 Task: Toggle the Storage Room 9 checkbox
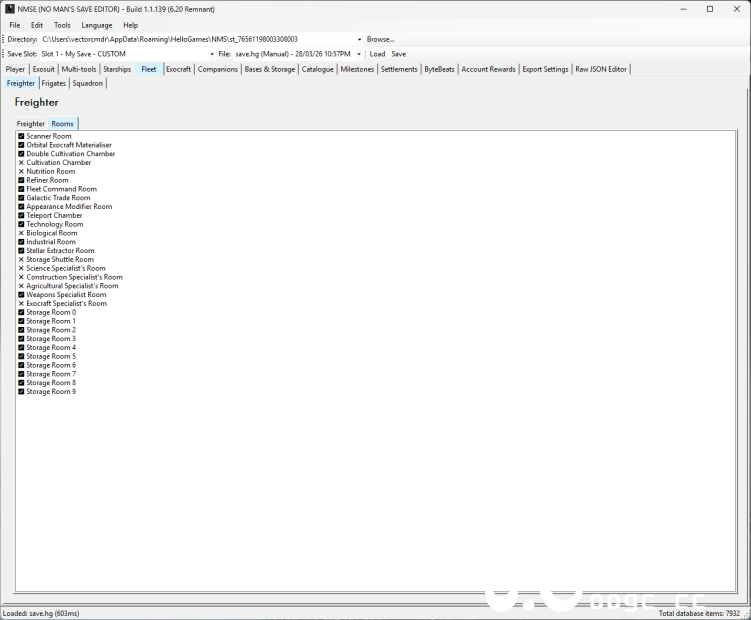click(21, 392)
